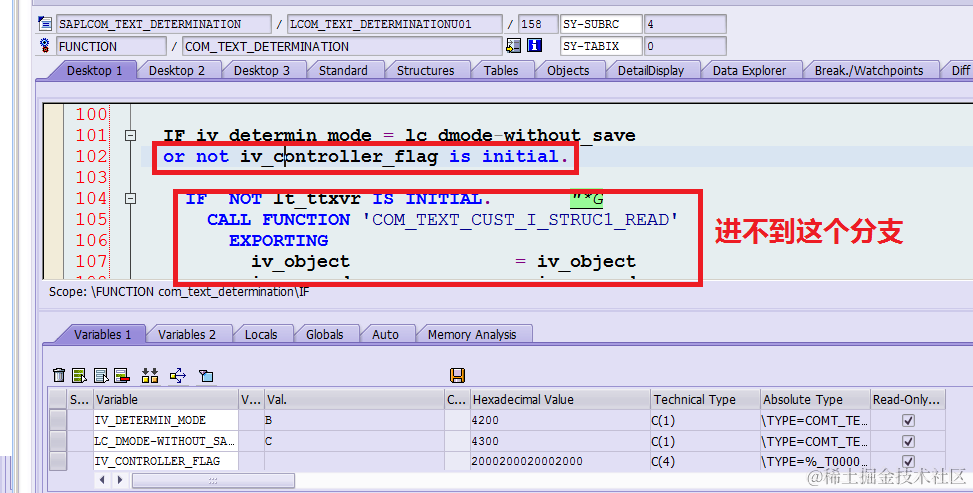Toggle Read-Only checkbox for IV_DETERMIN_MODE
This screenshot has width=973, height=493.
(x=908, y=420)
